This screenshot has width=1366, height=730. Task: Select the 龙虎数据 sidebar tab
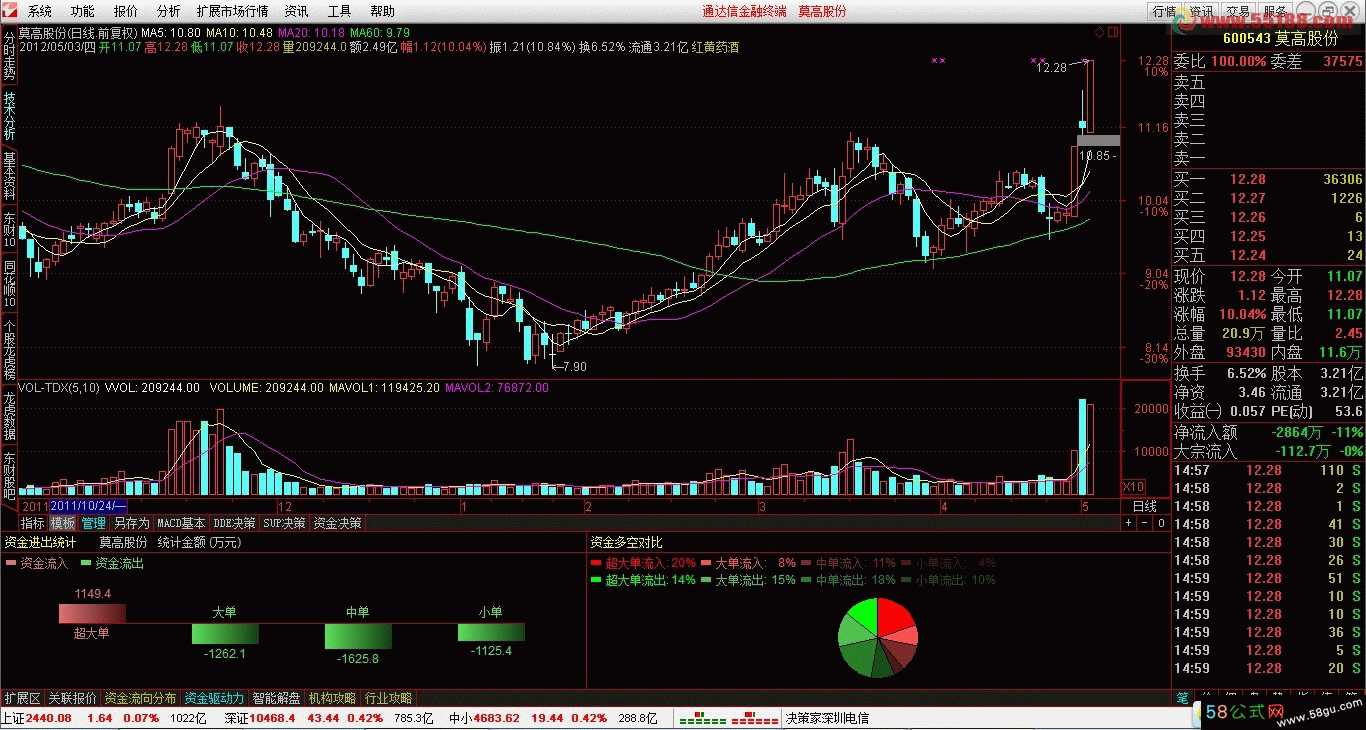point(9,416)
